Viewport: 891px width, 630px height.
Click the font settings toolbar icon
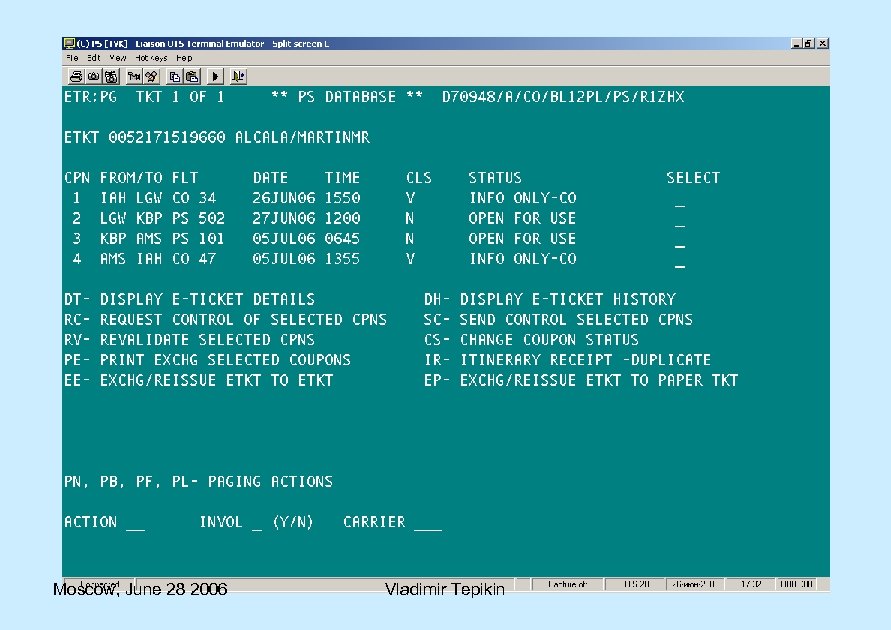[x=134, y=76]
